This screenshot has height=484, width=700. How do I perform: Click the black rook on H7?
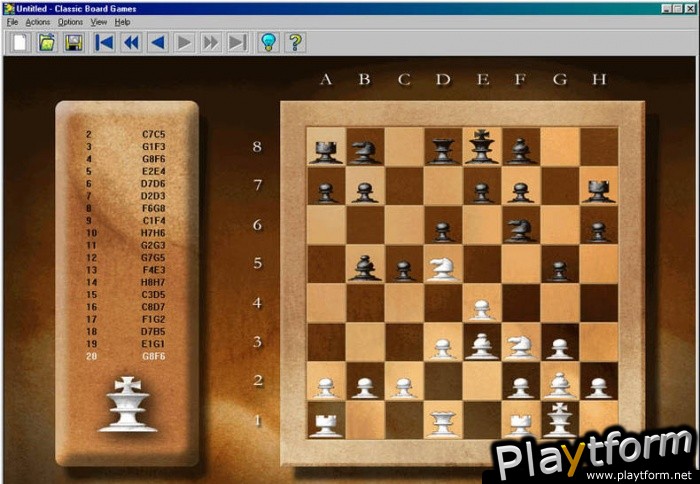(599, 191)
